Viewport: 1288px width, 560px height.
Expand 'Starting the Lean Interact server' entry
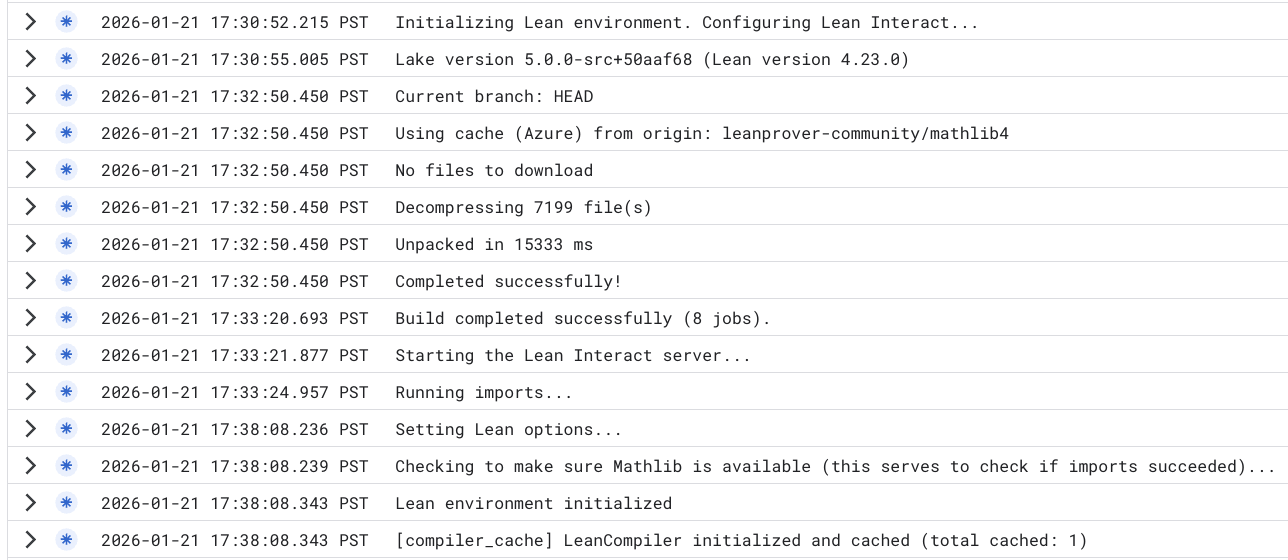click(30, 355)
